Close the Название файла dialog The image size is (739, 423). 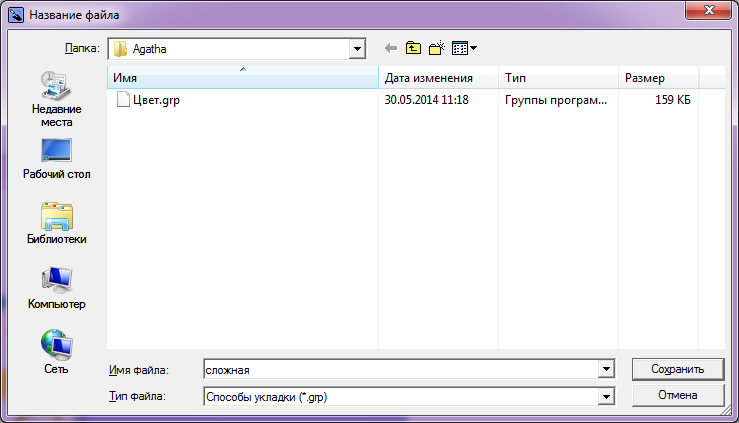(x=708, y=10)
